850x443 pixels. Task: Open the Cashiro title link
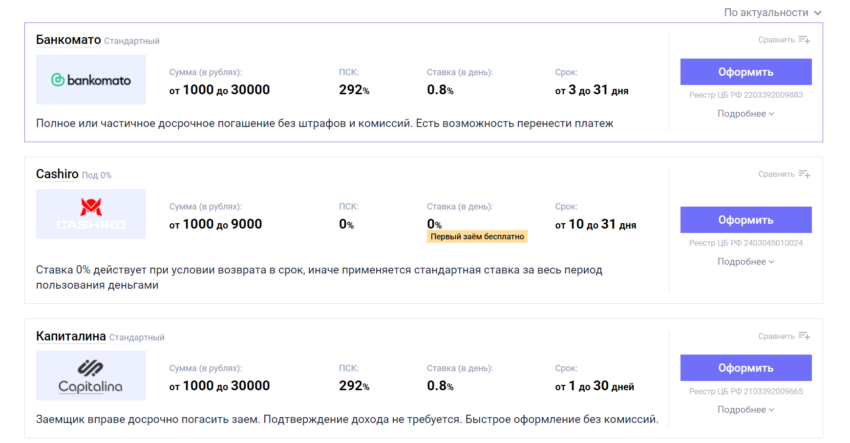[x=57, y=174]
